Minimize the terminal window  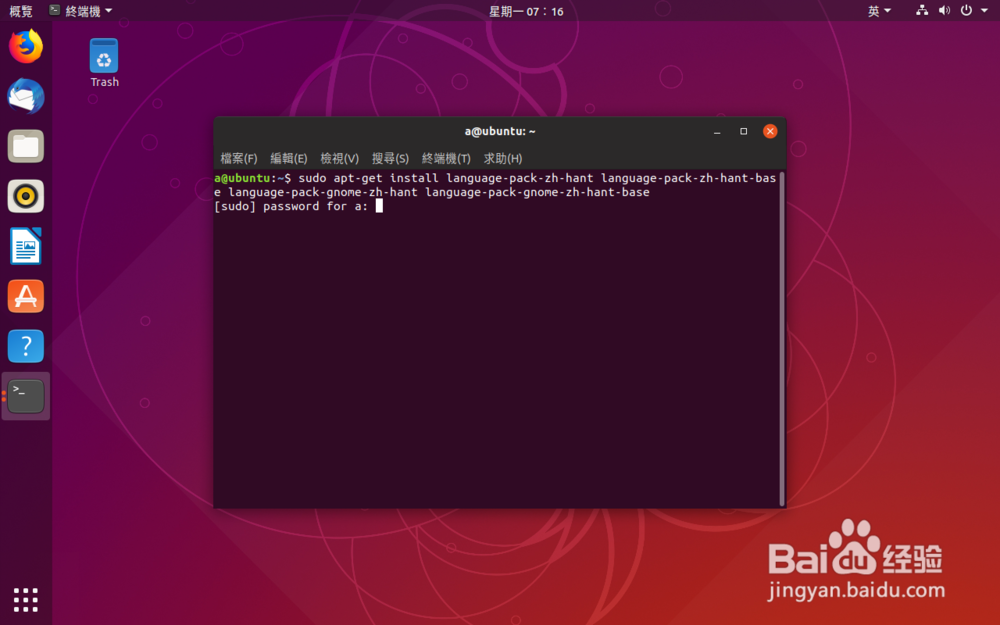click(x=717, y=131)
